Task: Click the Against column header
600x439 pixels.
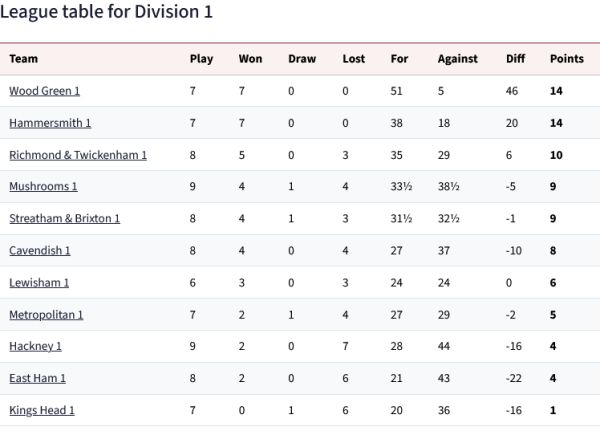Action: point(458,59)
